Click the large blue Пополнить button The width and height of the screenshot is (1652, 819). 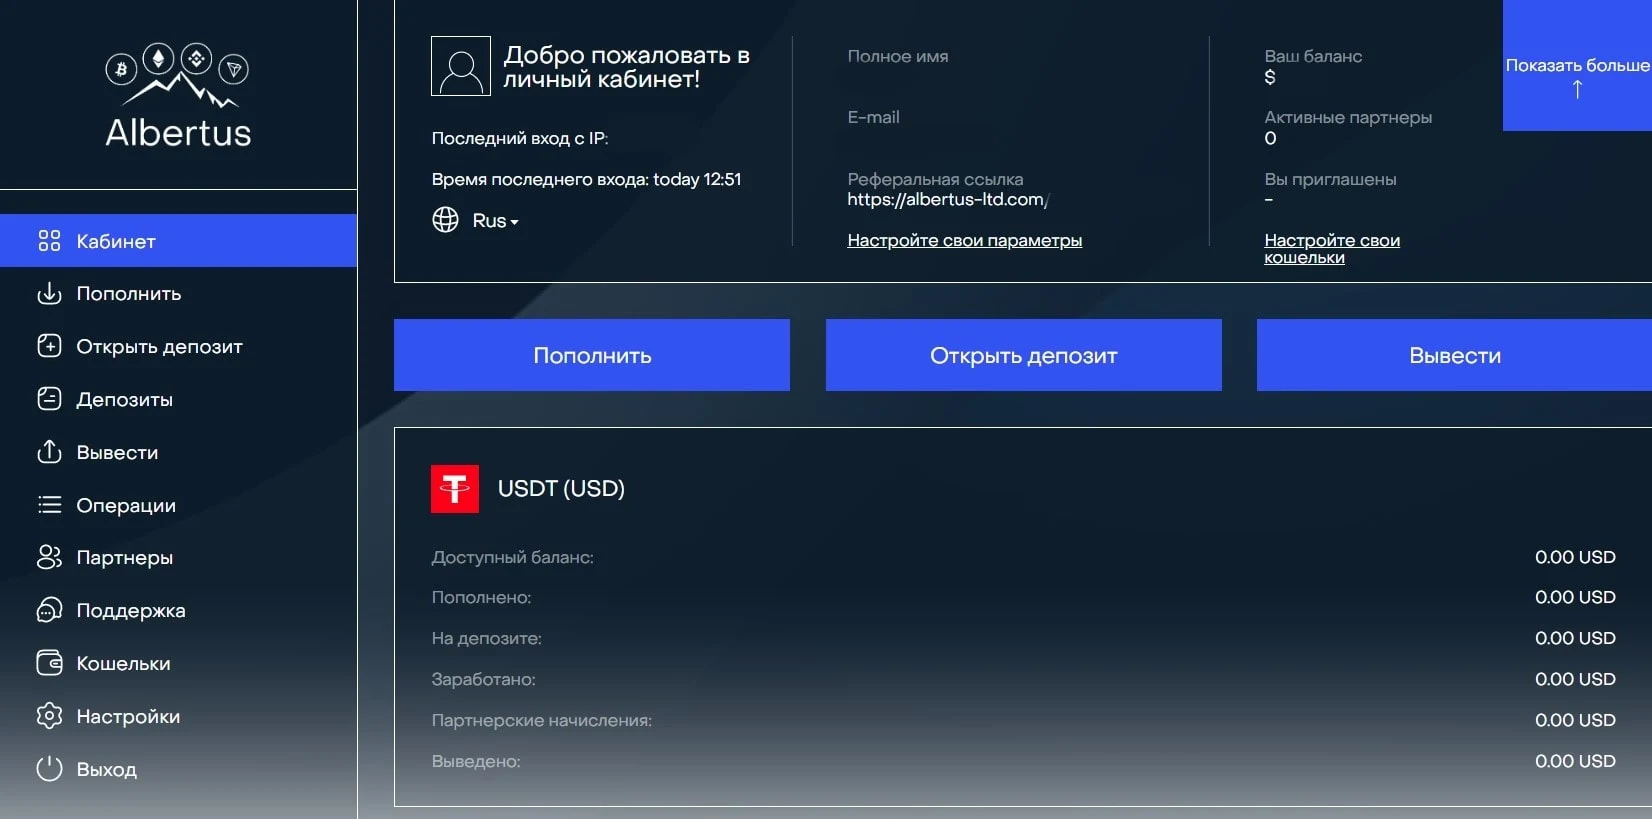[592, 355]
